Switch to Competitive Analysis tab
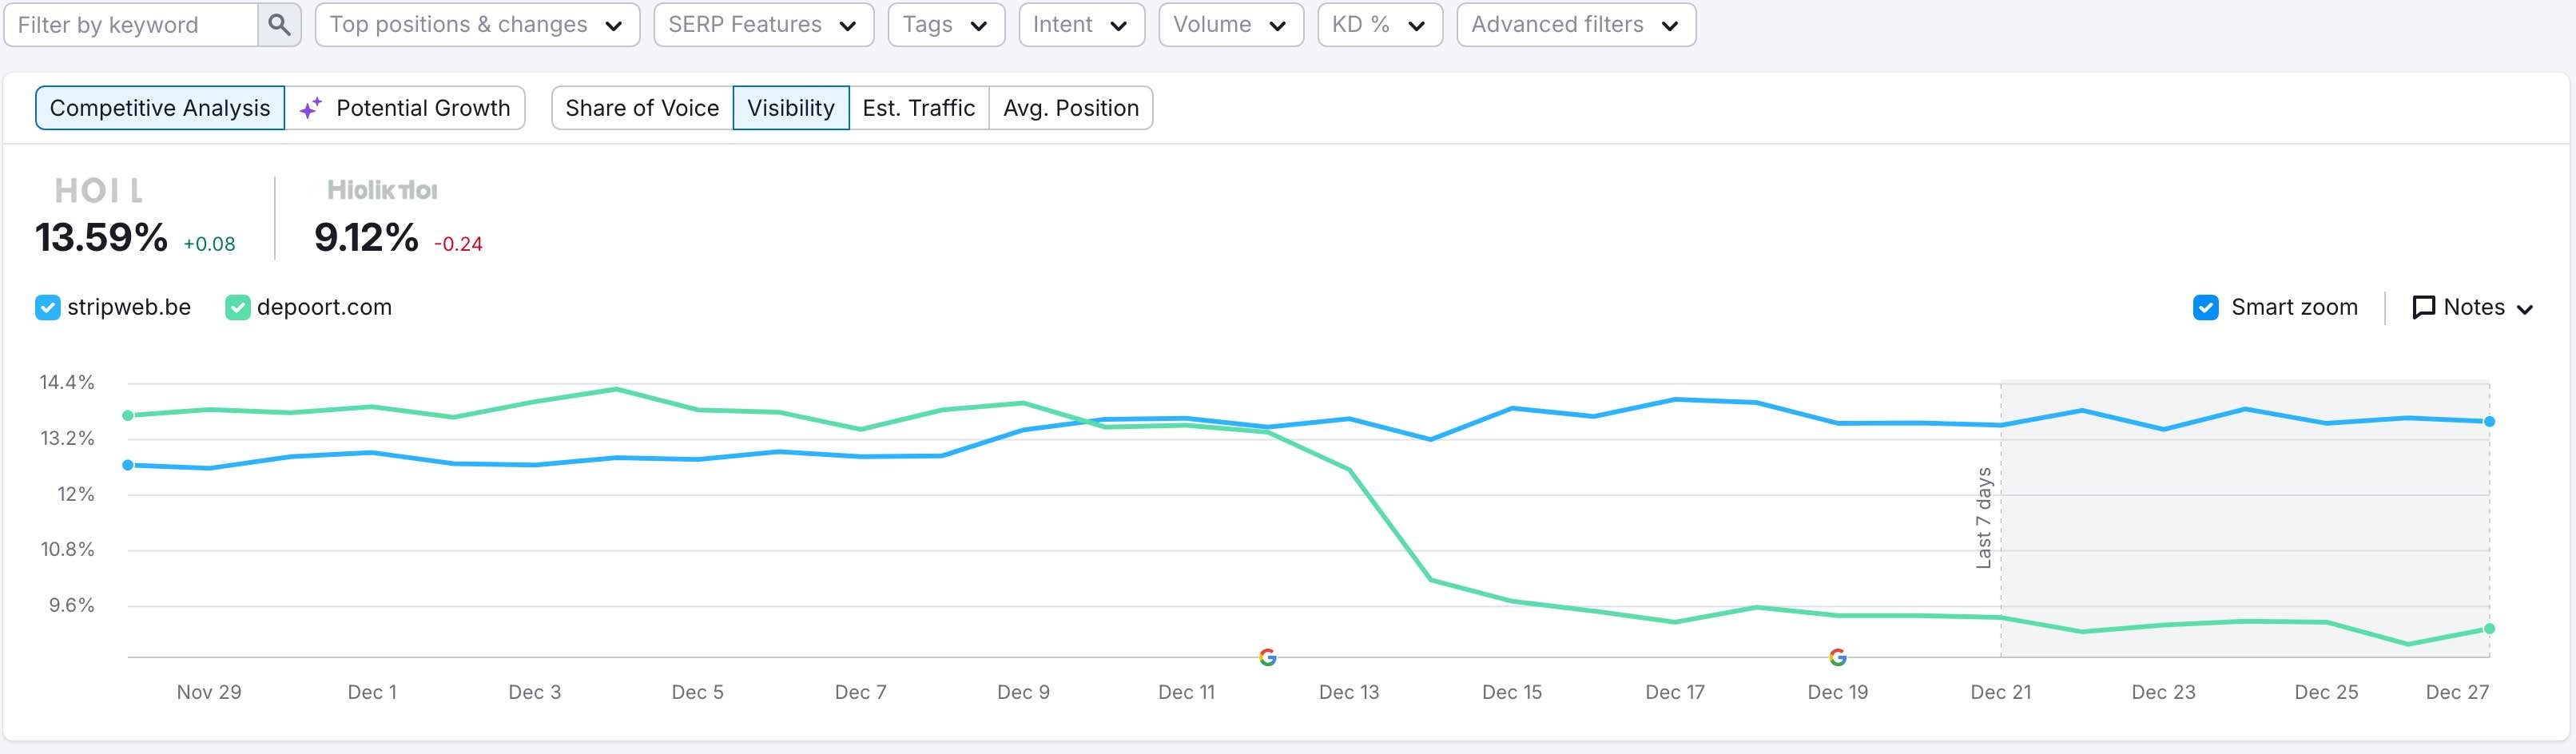The image size is (2576, 754). click(160, 108)
